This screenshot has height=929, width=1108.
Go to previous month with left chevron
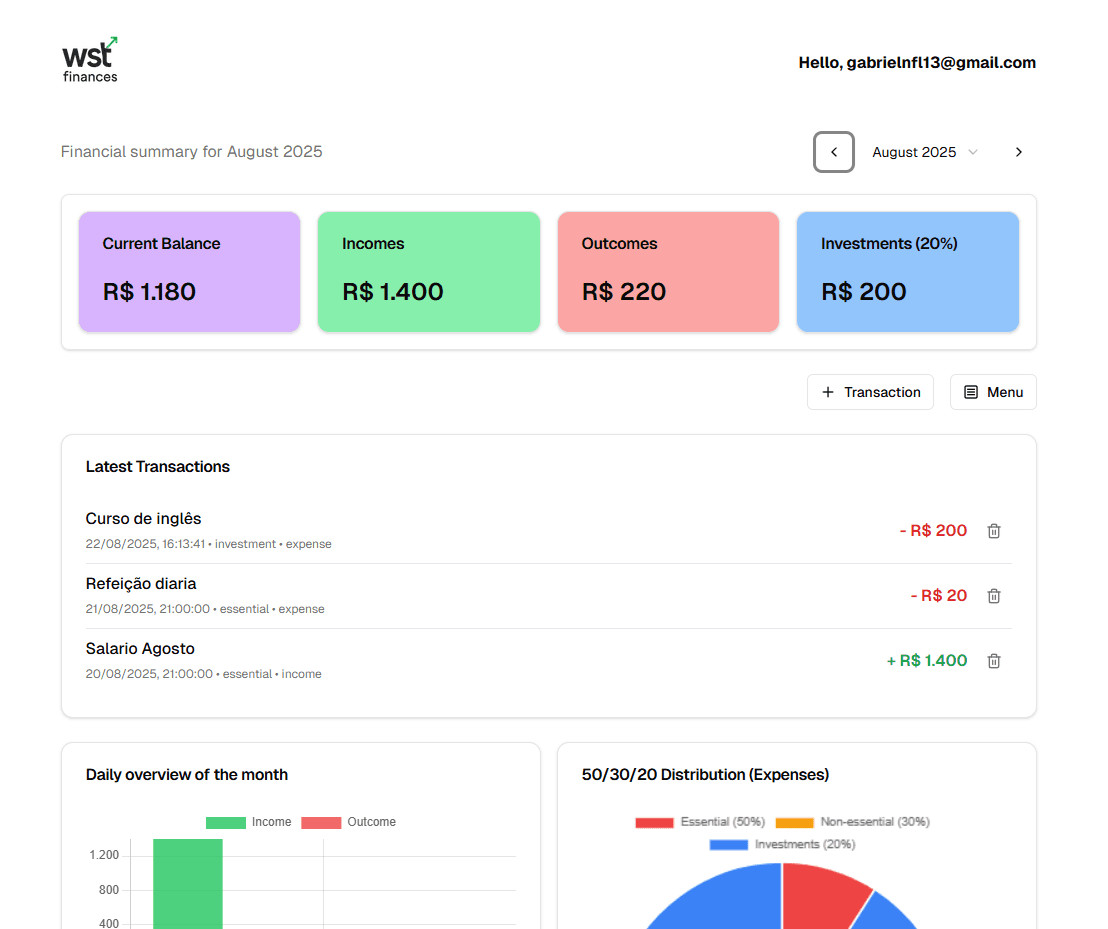833,152
